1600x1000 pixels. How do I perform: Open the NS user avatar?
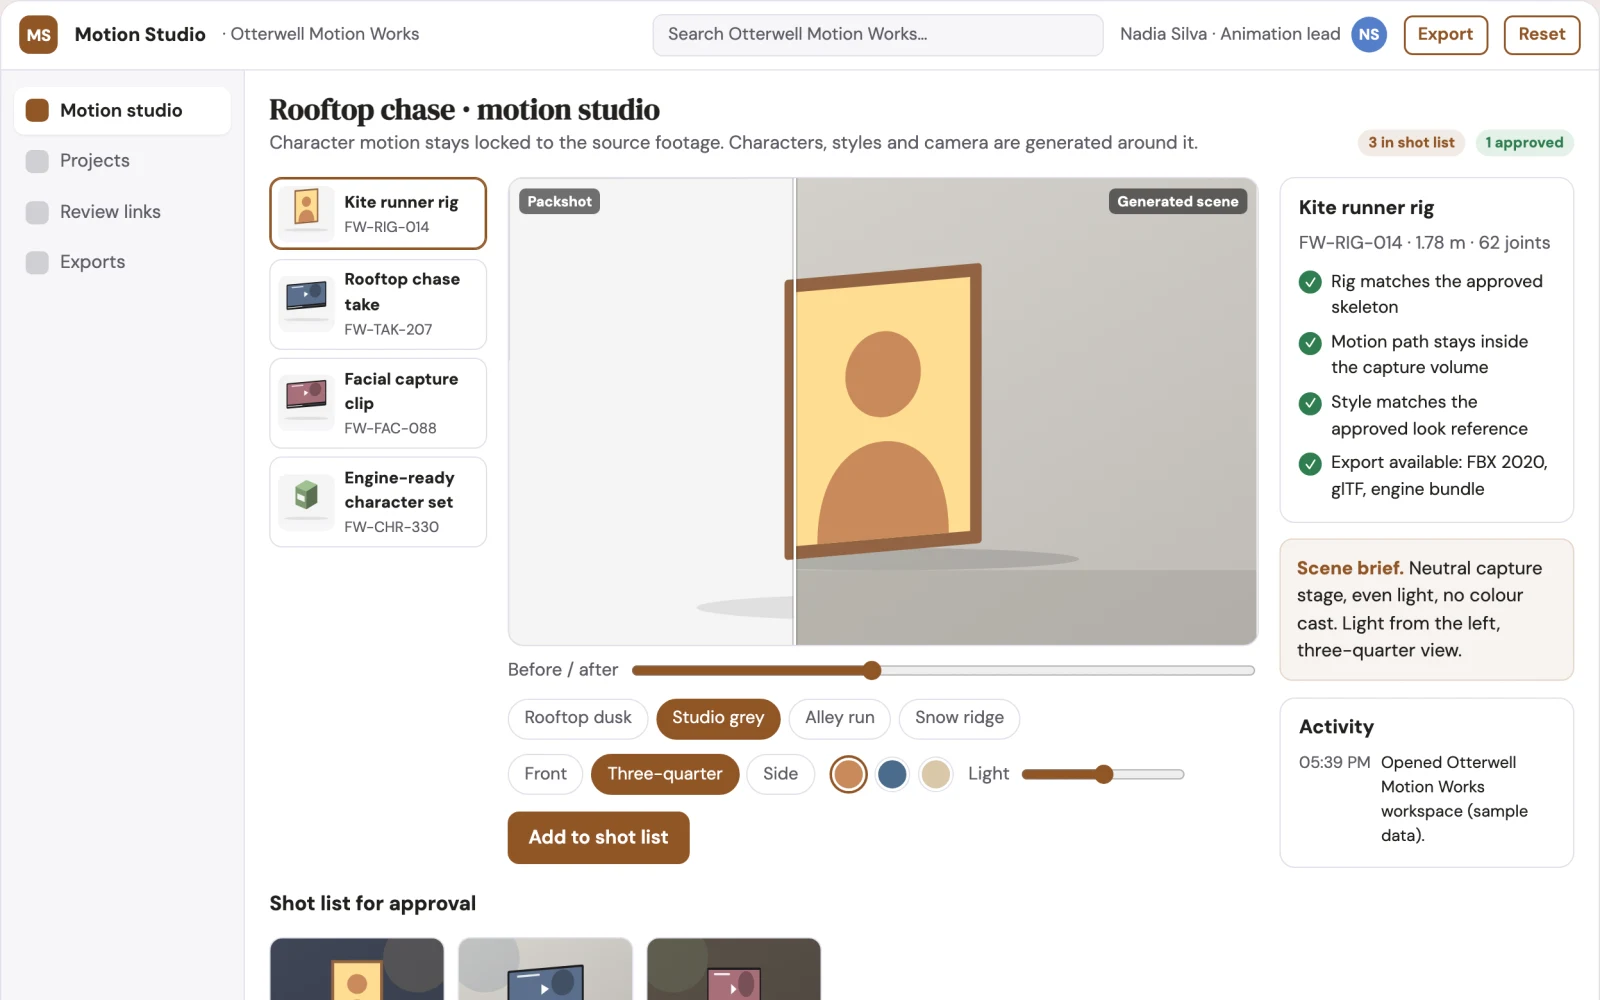tap(1369, 34)
